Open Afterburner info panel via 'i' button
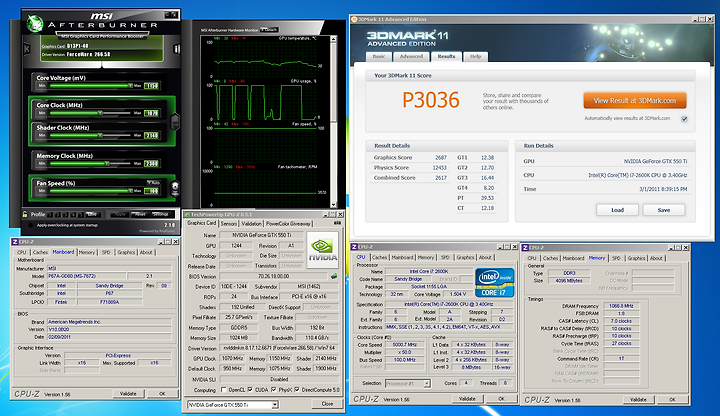The image size is (720, 416). pos(176,49)
